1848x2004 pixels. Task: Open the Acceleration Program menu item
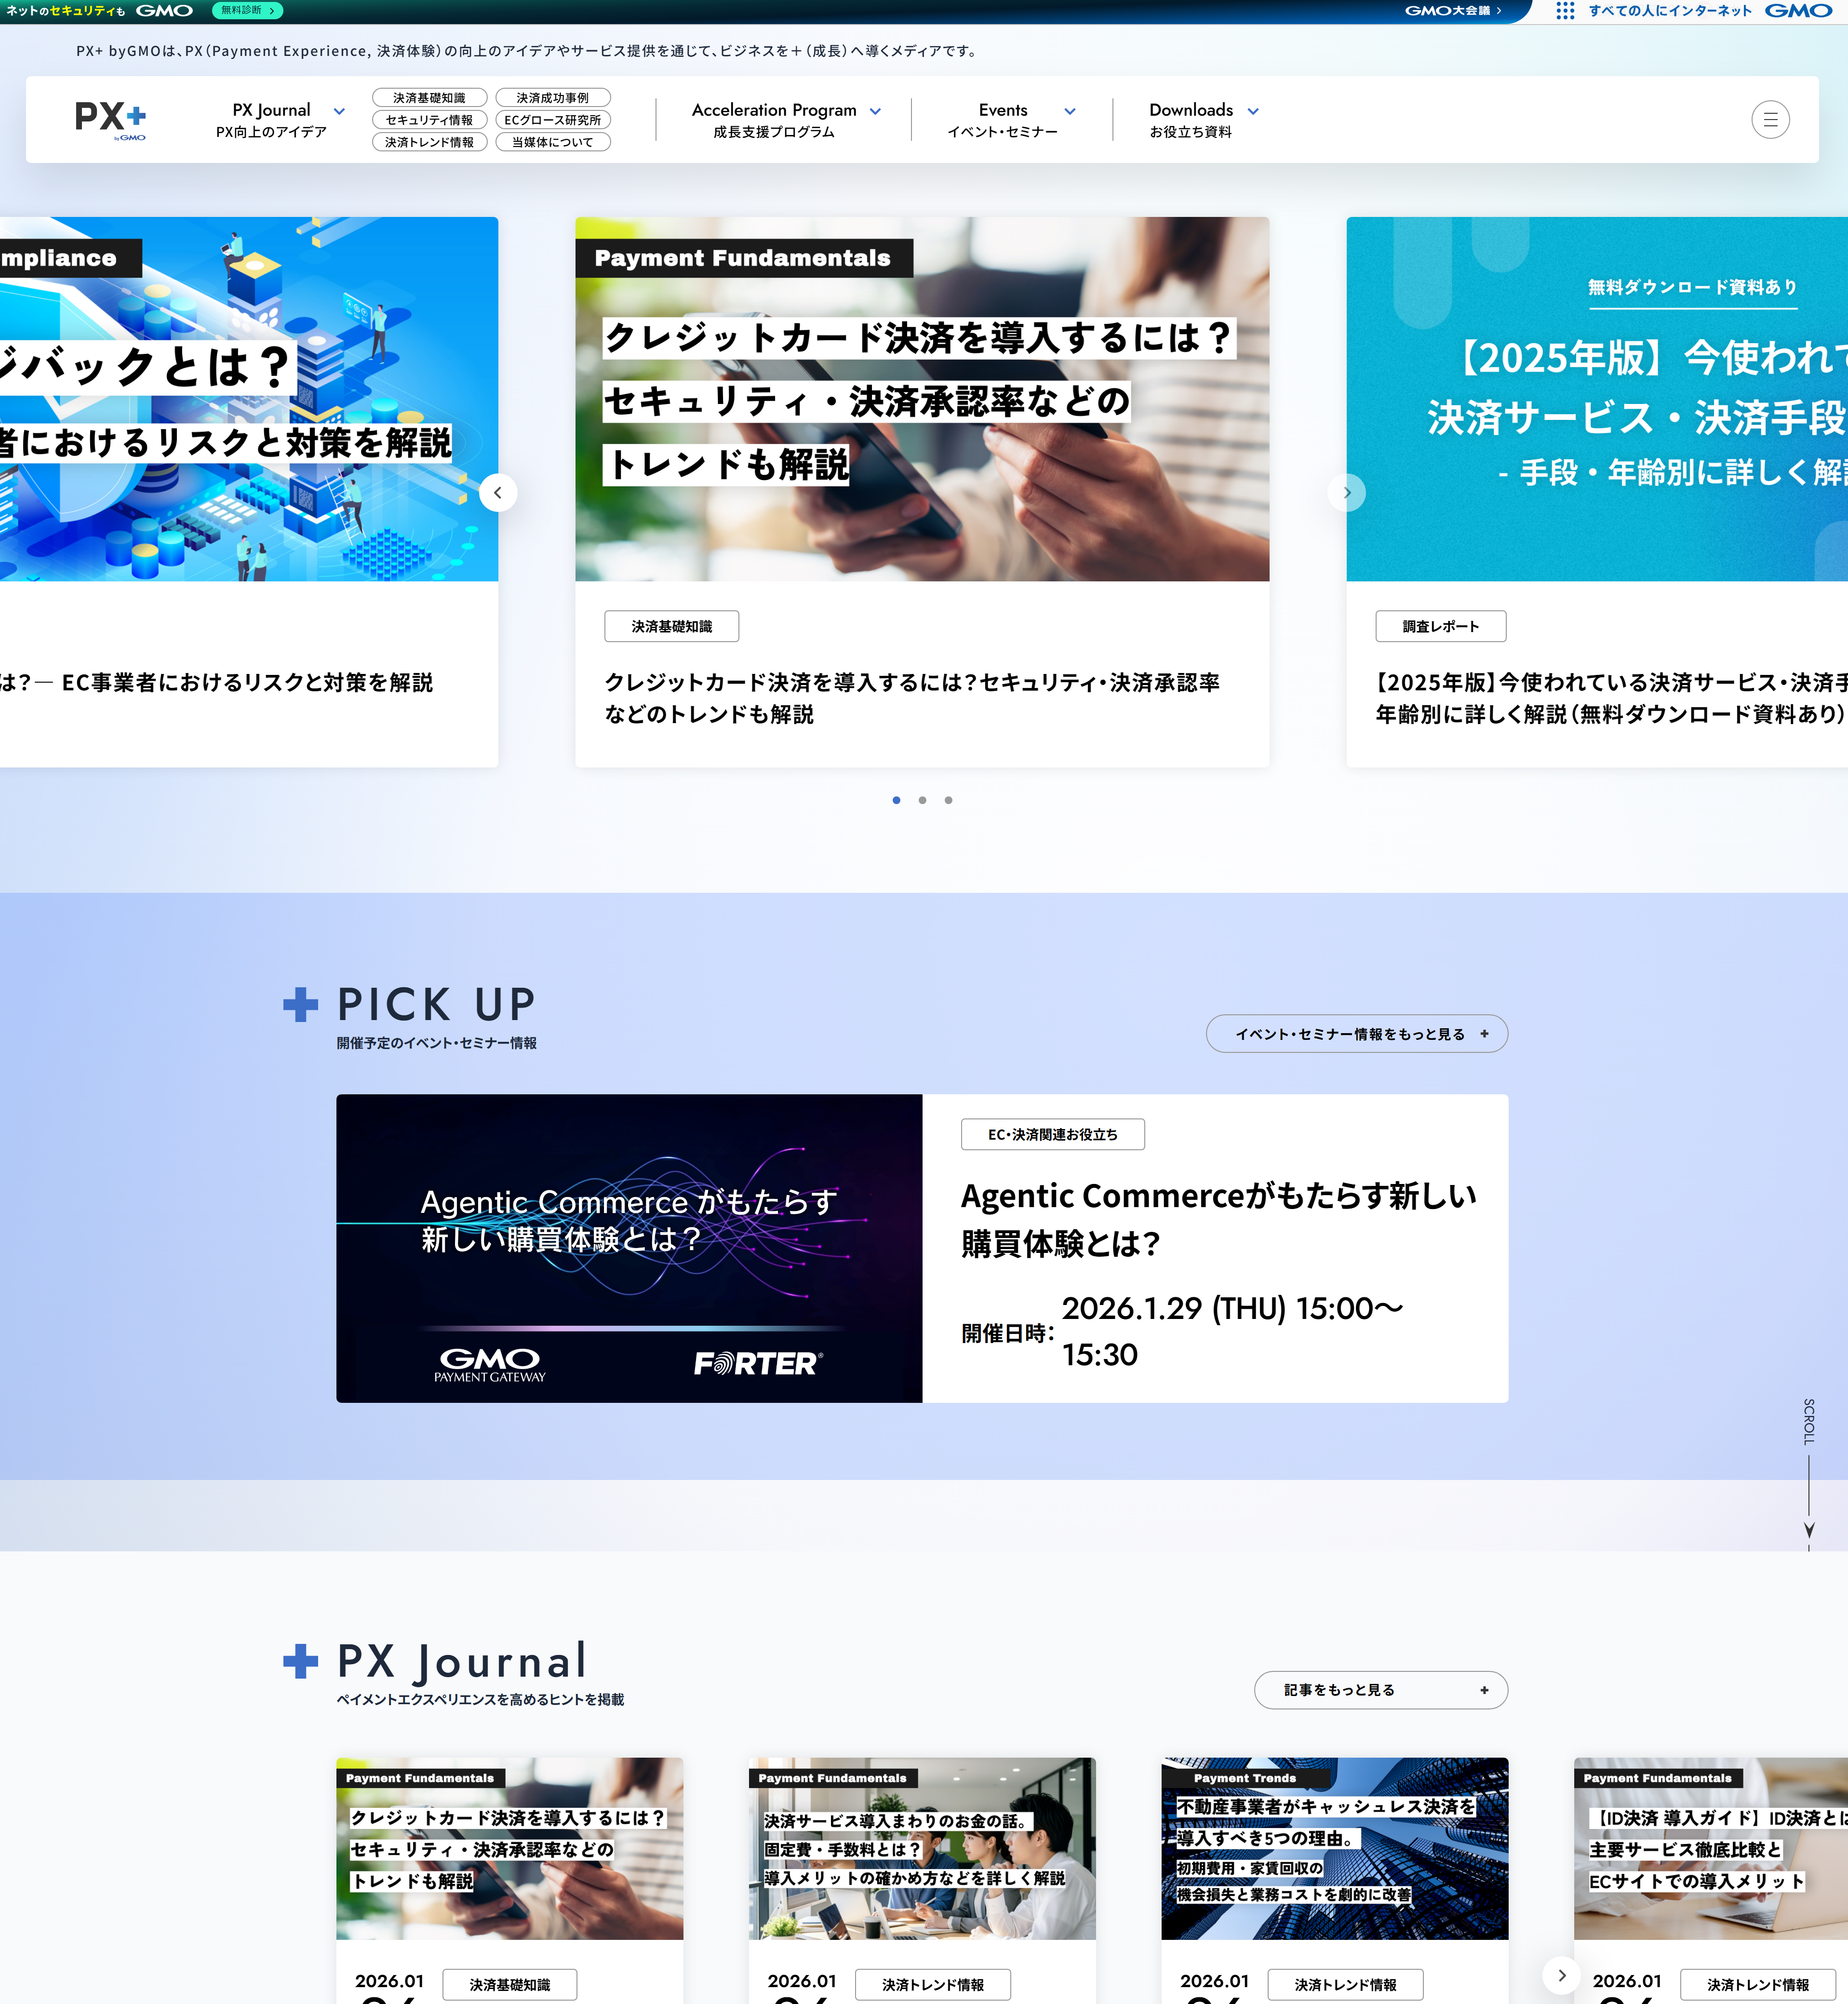tap(774, 110)
